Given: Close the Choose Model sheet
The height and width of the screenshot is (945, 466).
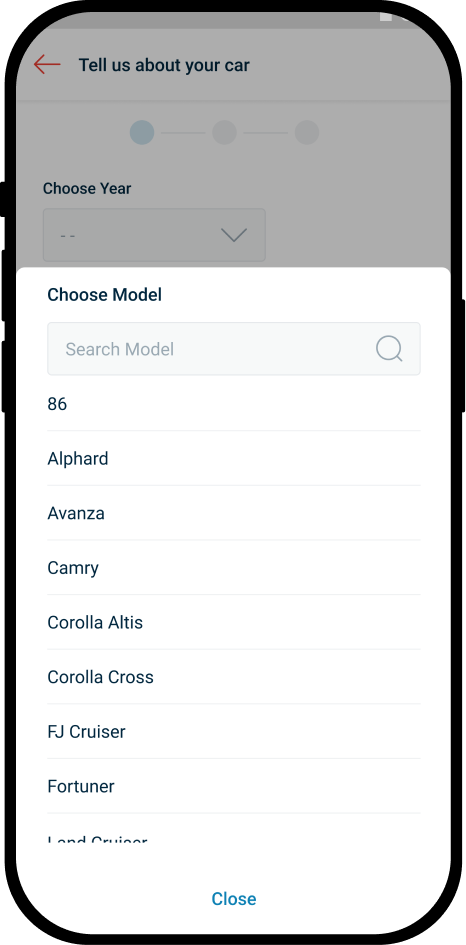Looking at the screenshot, I should coord(234,899).
